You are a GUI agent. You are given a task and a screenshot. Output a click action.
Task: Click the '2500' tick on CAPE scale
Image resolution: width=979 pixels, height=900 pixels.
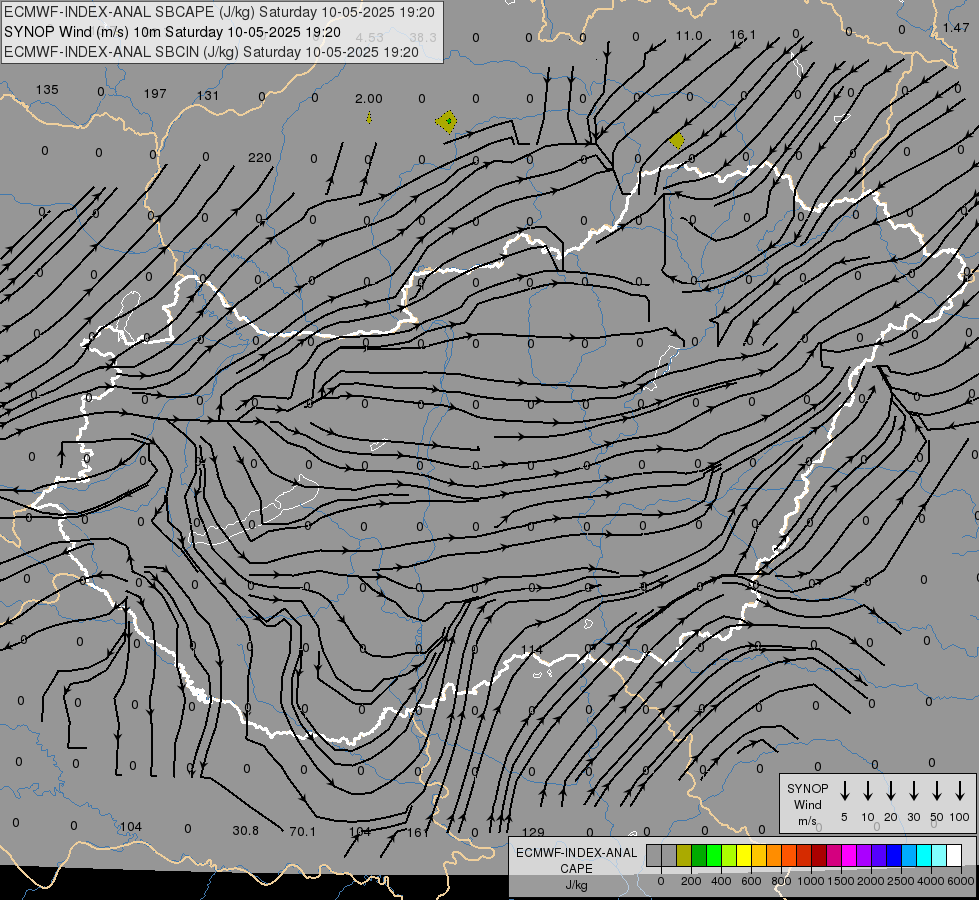pos(901,881)
